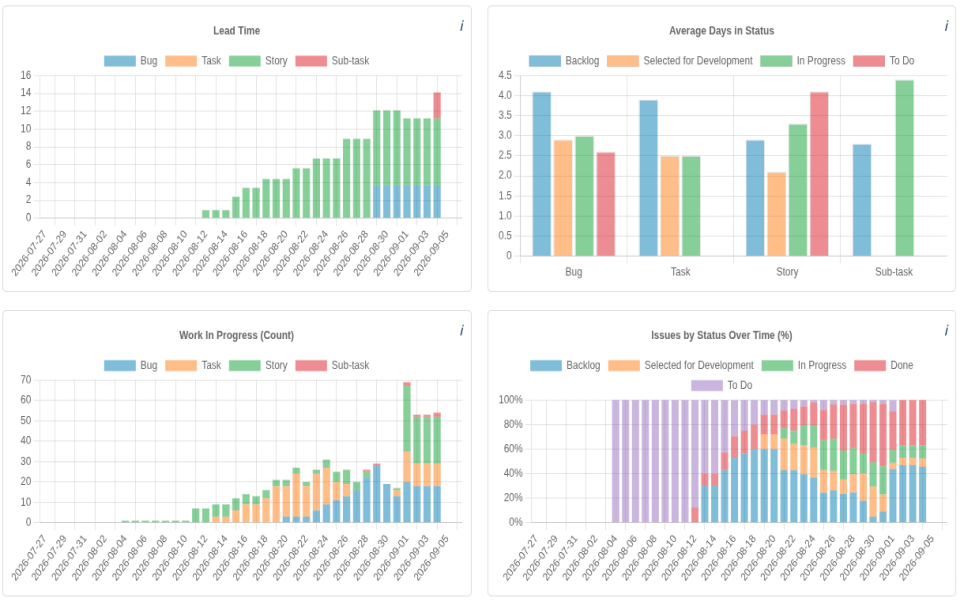Toggle Backlog in Average Days legend
The width and height of the screenshot is (960, 600).
564,61
